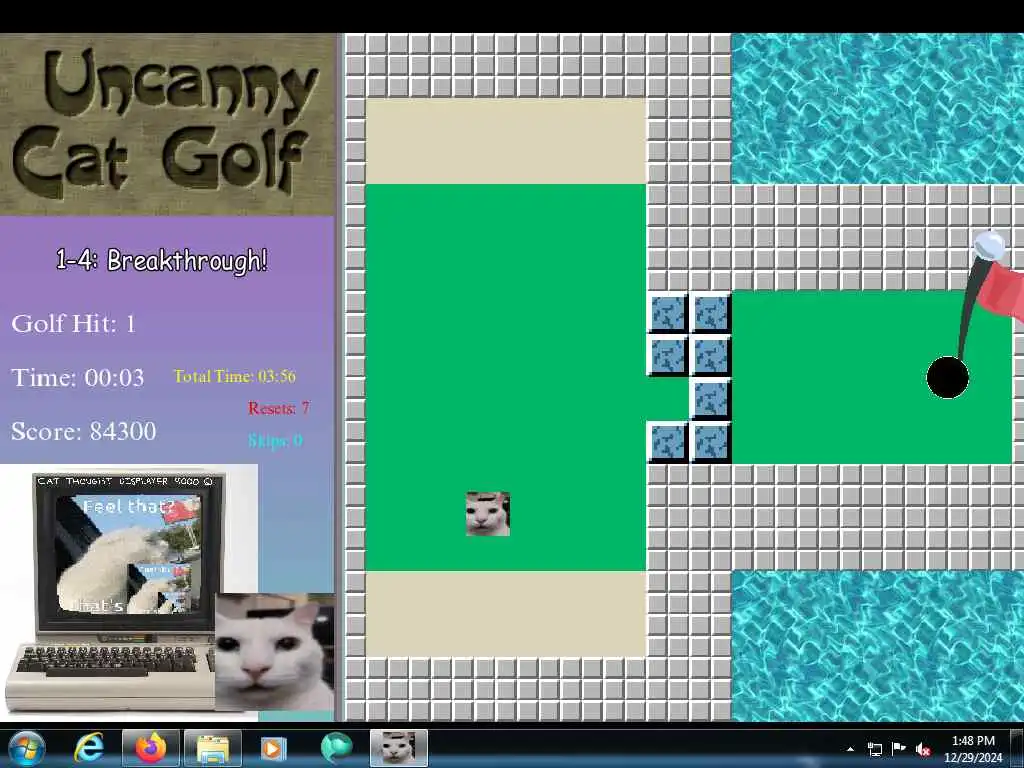The width and height of the screenshot is (1024, 768).
Task: Click the upper-right water hazard
Action: pyautogui.click(x=877, y=109)
